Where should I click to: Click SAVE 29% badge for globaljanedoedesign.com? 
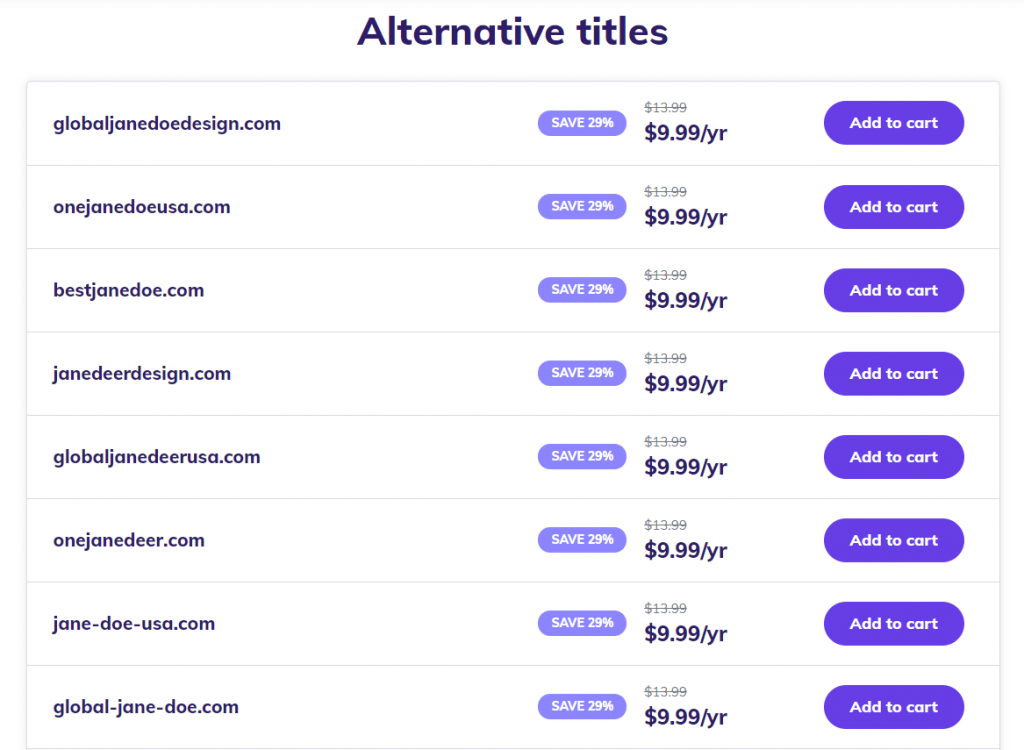click(x=582, y=123)
